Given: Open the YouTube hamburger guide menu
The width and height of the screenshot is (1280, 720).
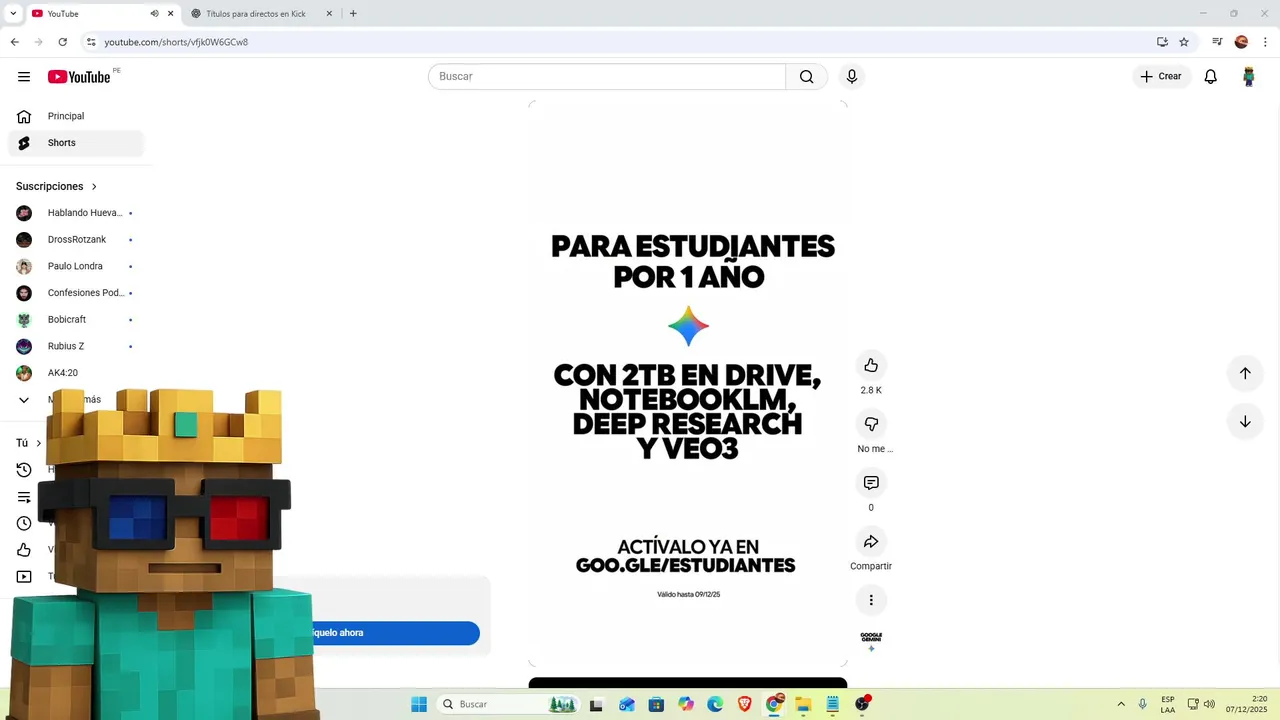Looking at the screenshot, I should [24, 77].
